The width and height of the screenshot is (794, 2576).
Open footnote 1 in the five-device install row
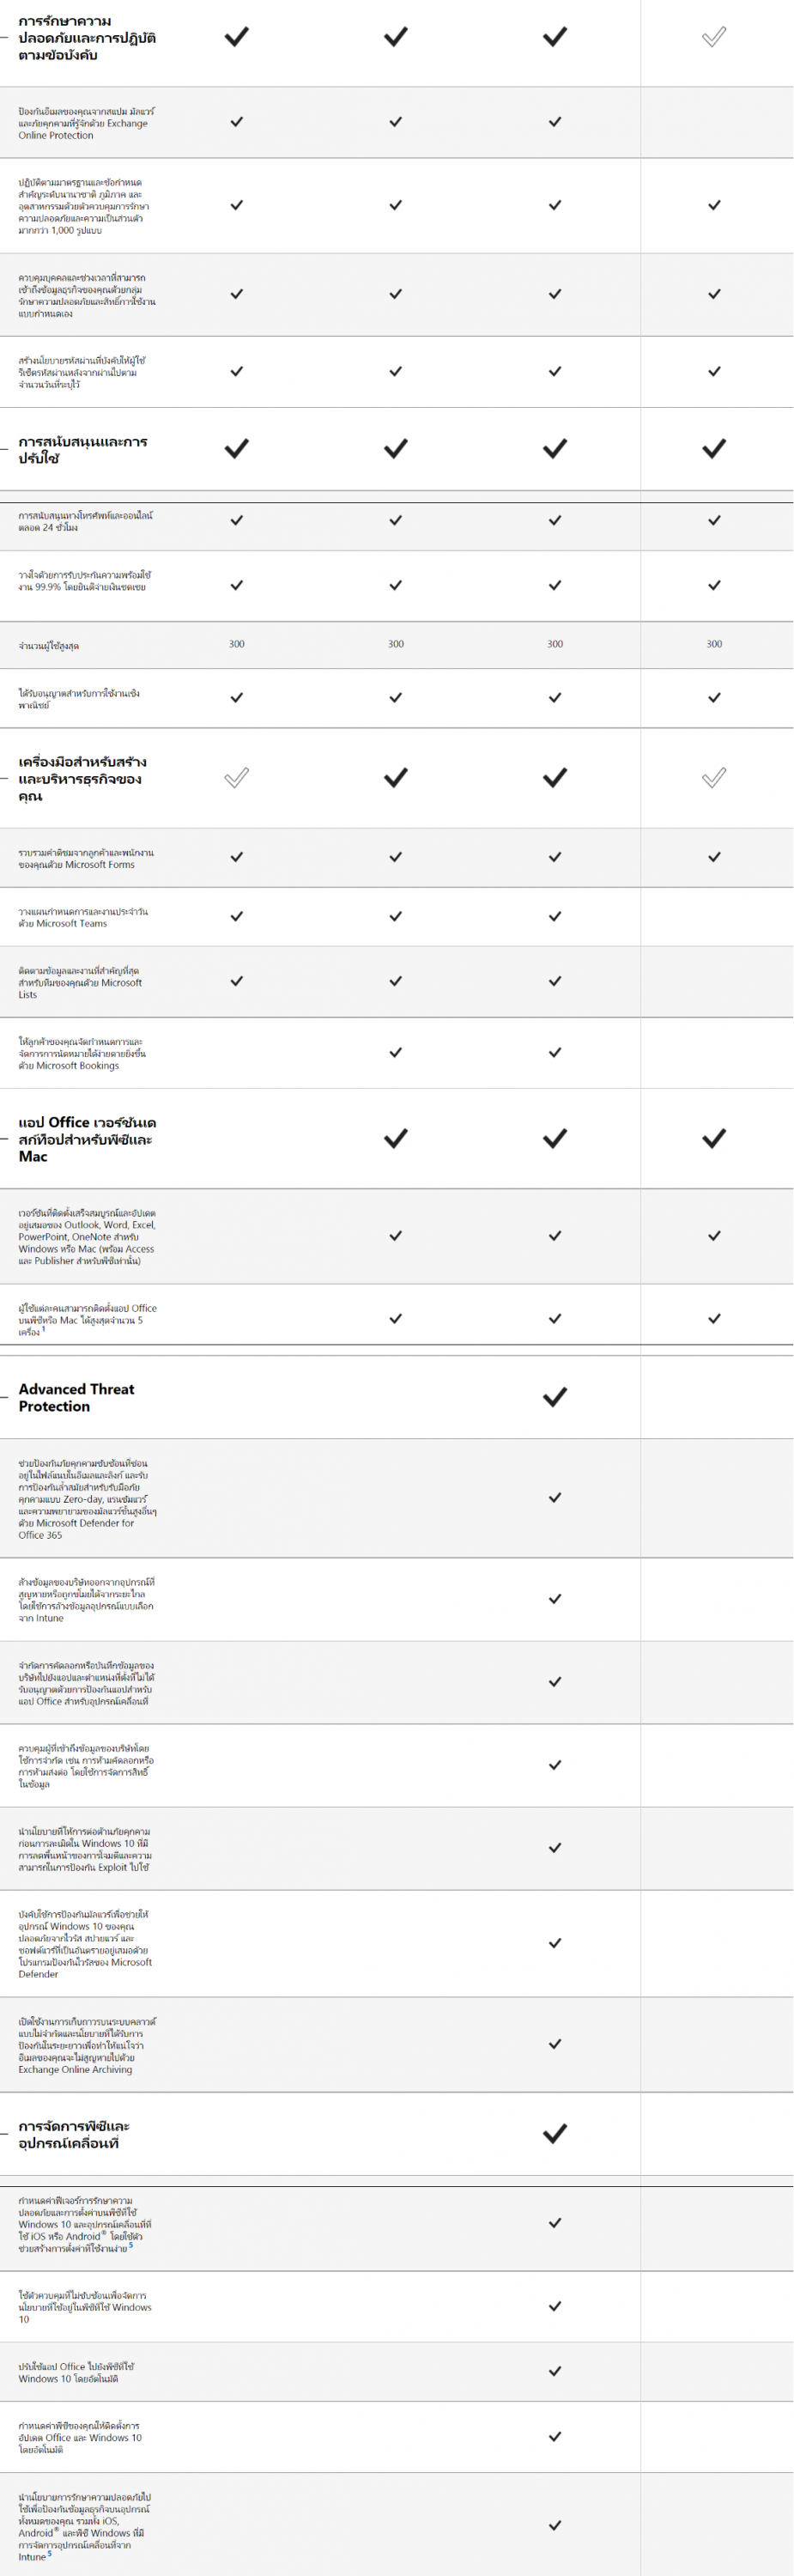coord(44,1329)
